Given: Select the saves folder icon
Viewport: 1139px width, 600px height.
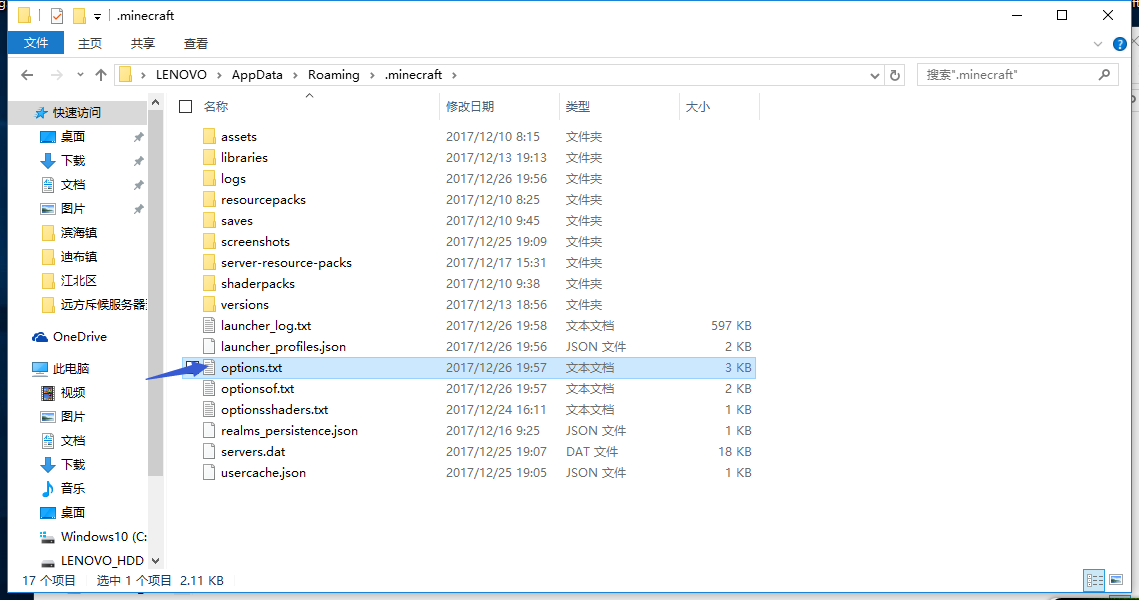Looking at the screenshot, I should [209, 221].
